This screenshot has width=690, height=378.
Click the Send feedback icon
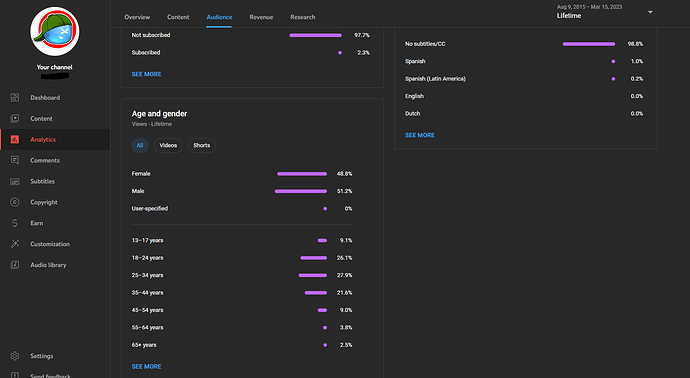pyautogui.click(x=15, y=375)
